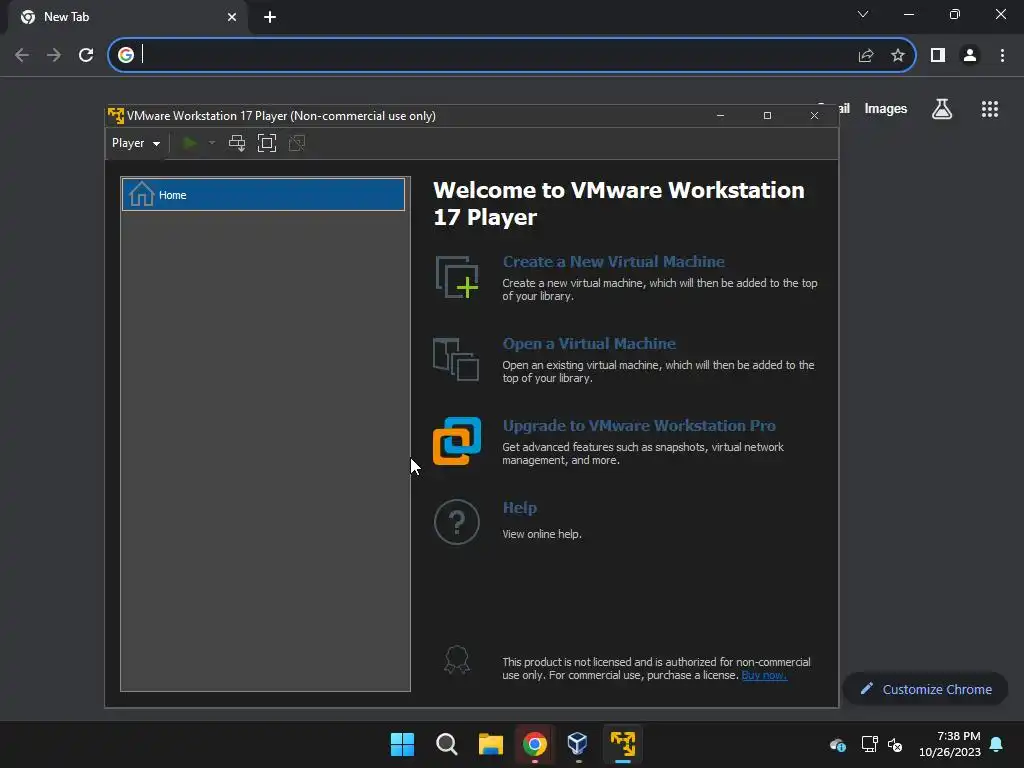Click the Google icon in address bar
Screen dimensions: 1024x768
[x=126, y=55]
